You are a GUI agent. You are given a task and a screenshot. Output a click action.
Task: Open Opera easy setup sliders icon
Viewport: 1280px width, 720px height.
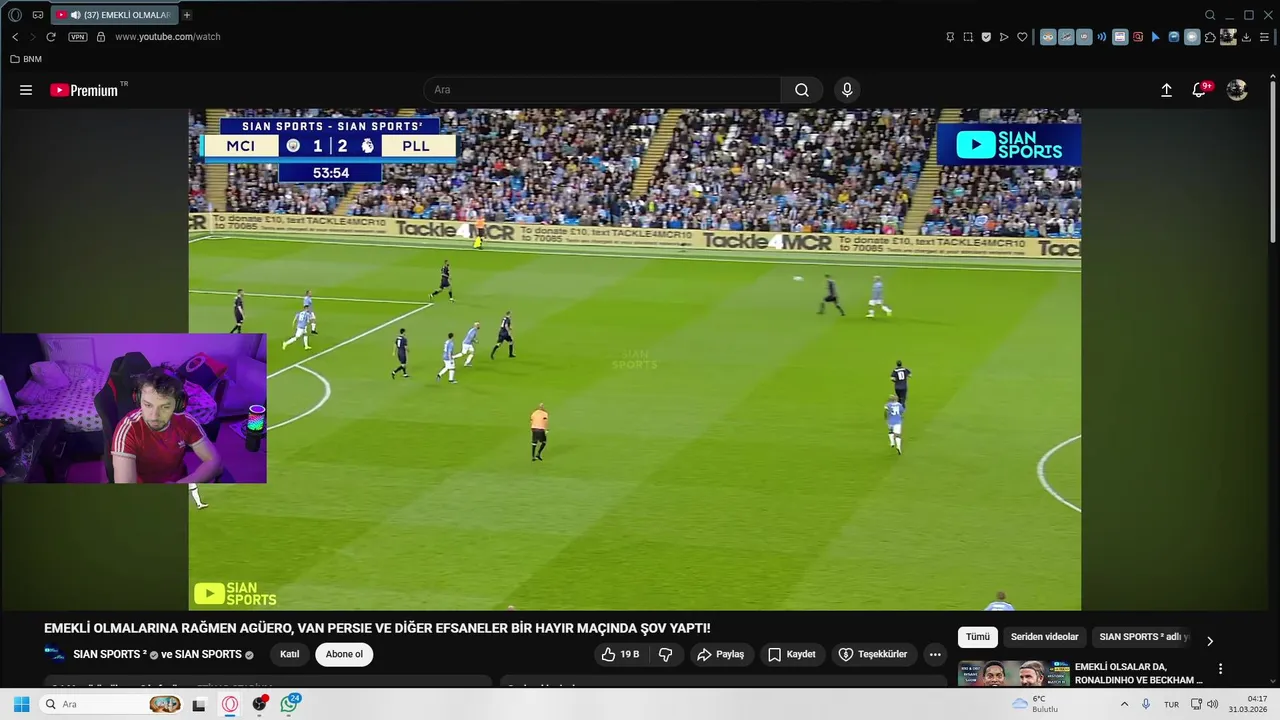pos(1264,37)
